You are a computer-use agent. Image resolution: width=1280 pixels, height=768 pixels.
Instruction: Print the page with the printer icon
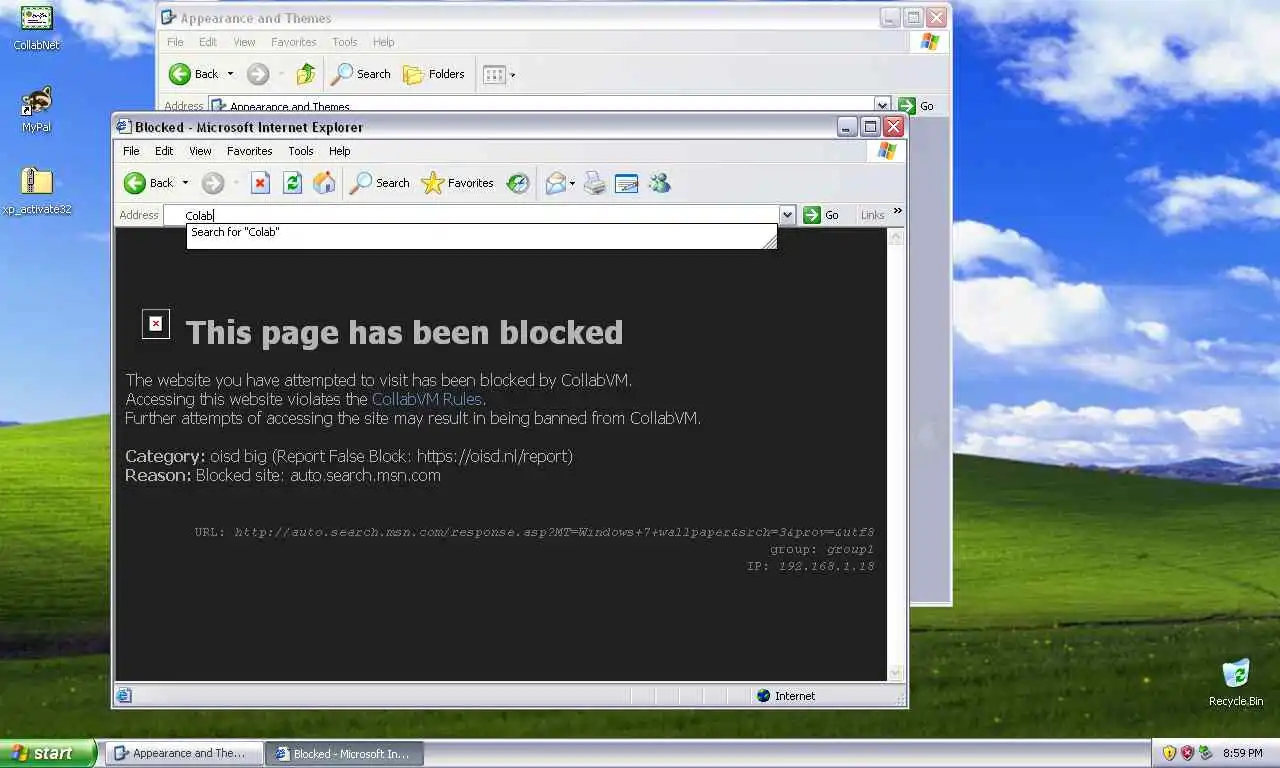click(x=595, y=183)
